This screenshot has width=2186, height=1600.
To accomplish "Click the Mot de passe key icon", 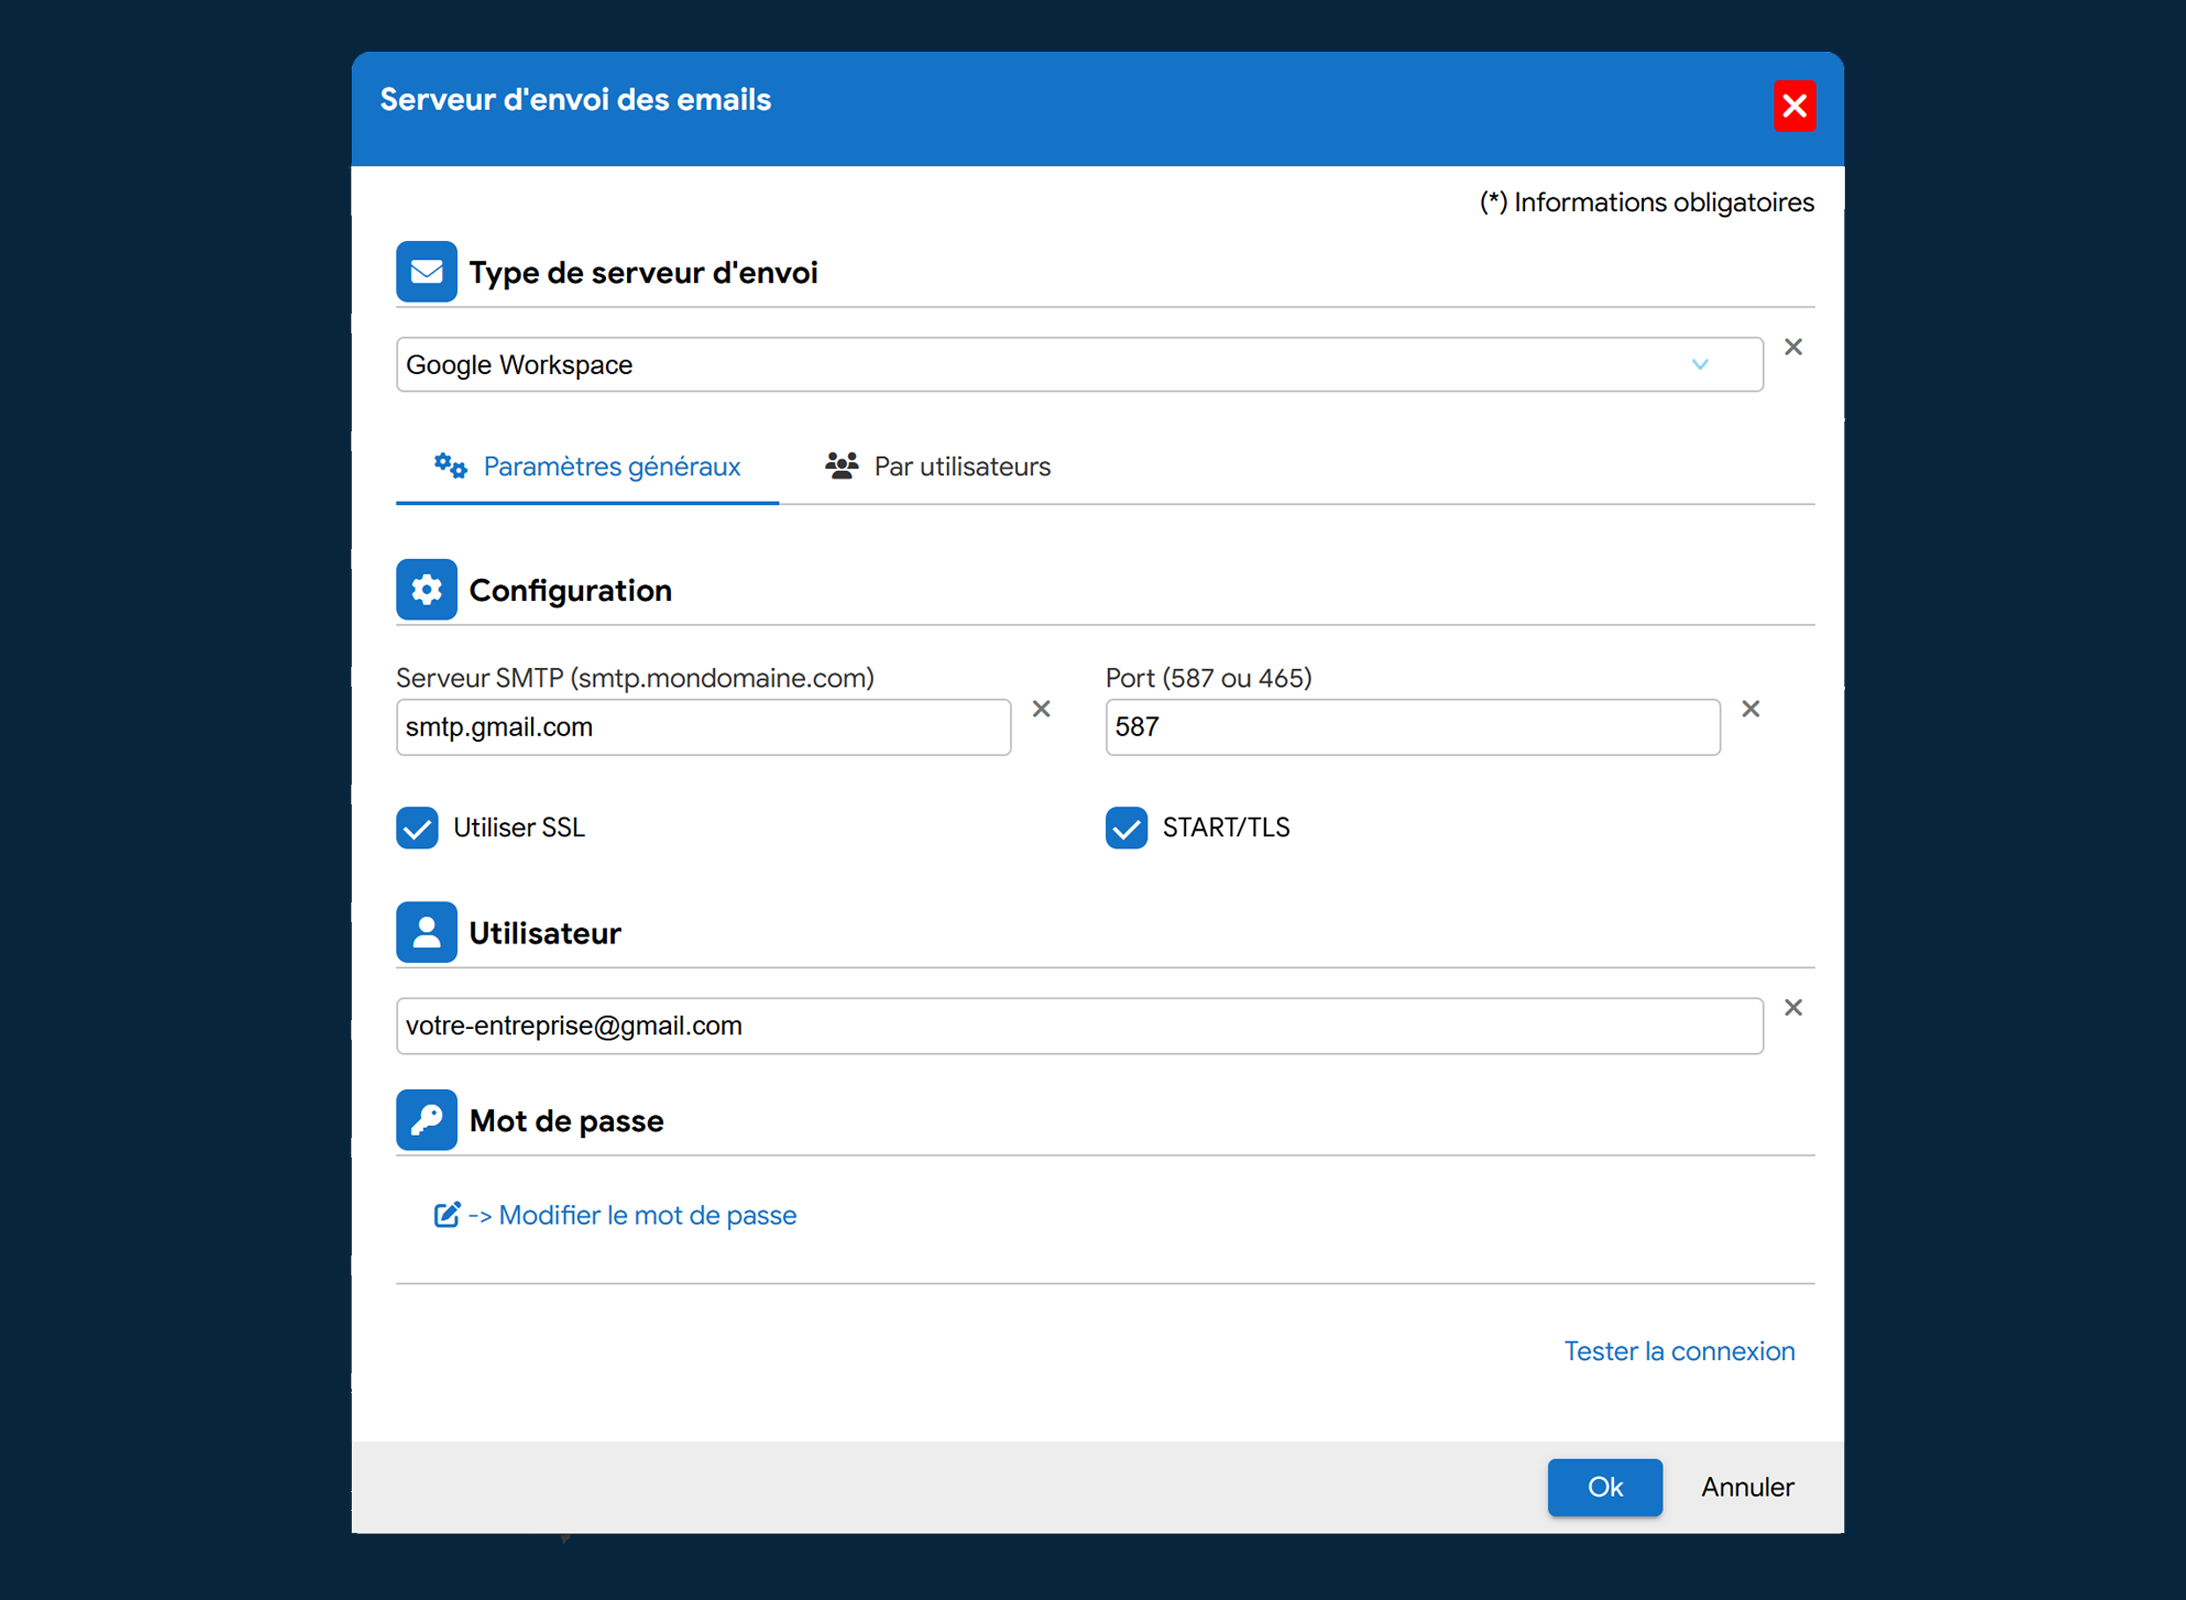I will click(x=426, y=1120).
